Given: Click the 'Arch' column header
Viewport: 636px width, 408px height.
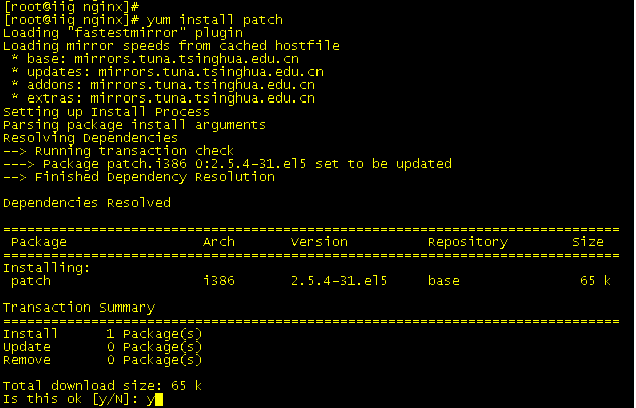Looking at the screenshot, I should click(x=219, y=242).
